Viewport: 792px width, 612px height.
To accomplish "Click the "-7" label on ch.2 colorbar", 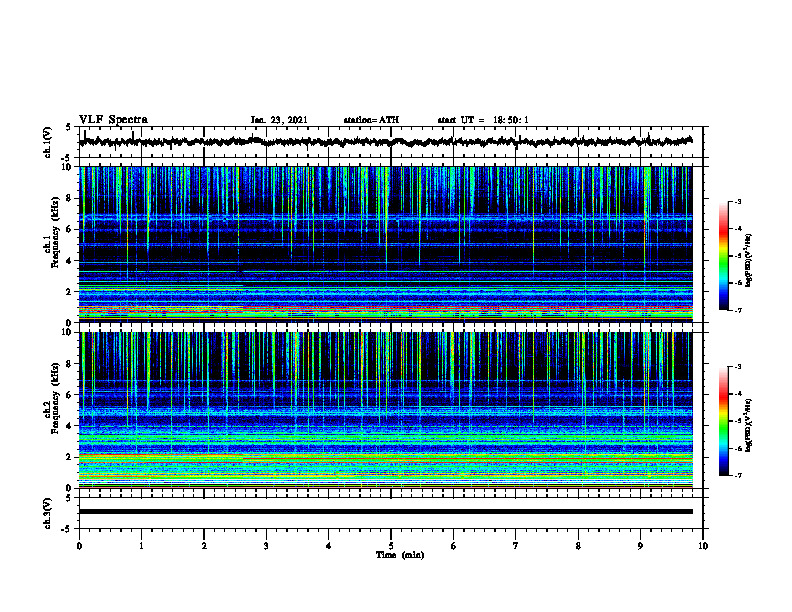I will pyautogui.click(x=737, y=475).
